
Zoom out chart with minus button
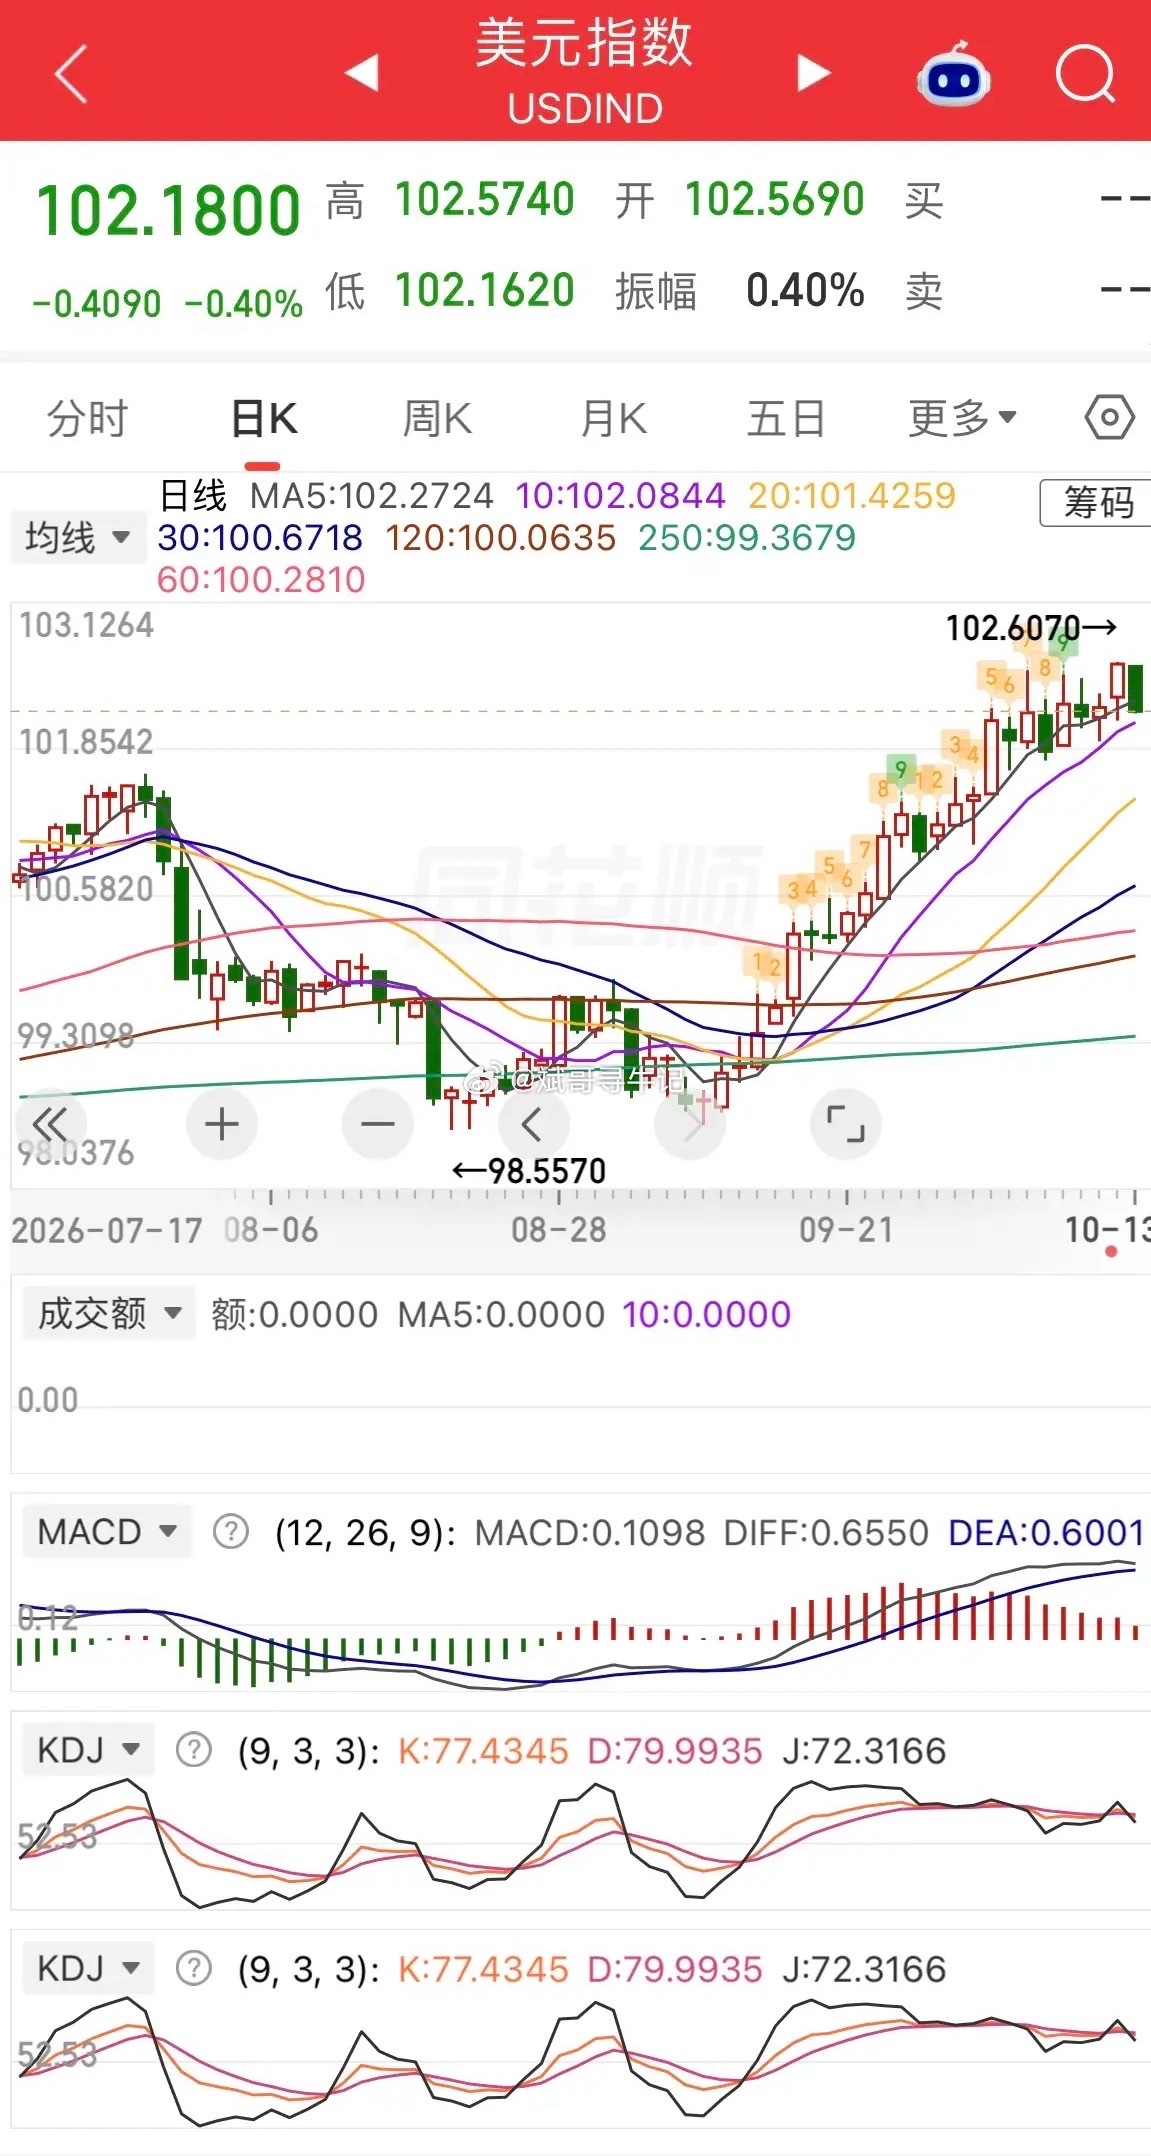378,1124
